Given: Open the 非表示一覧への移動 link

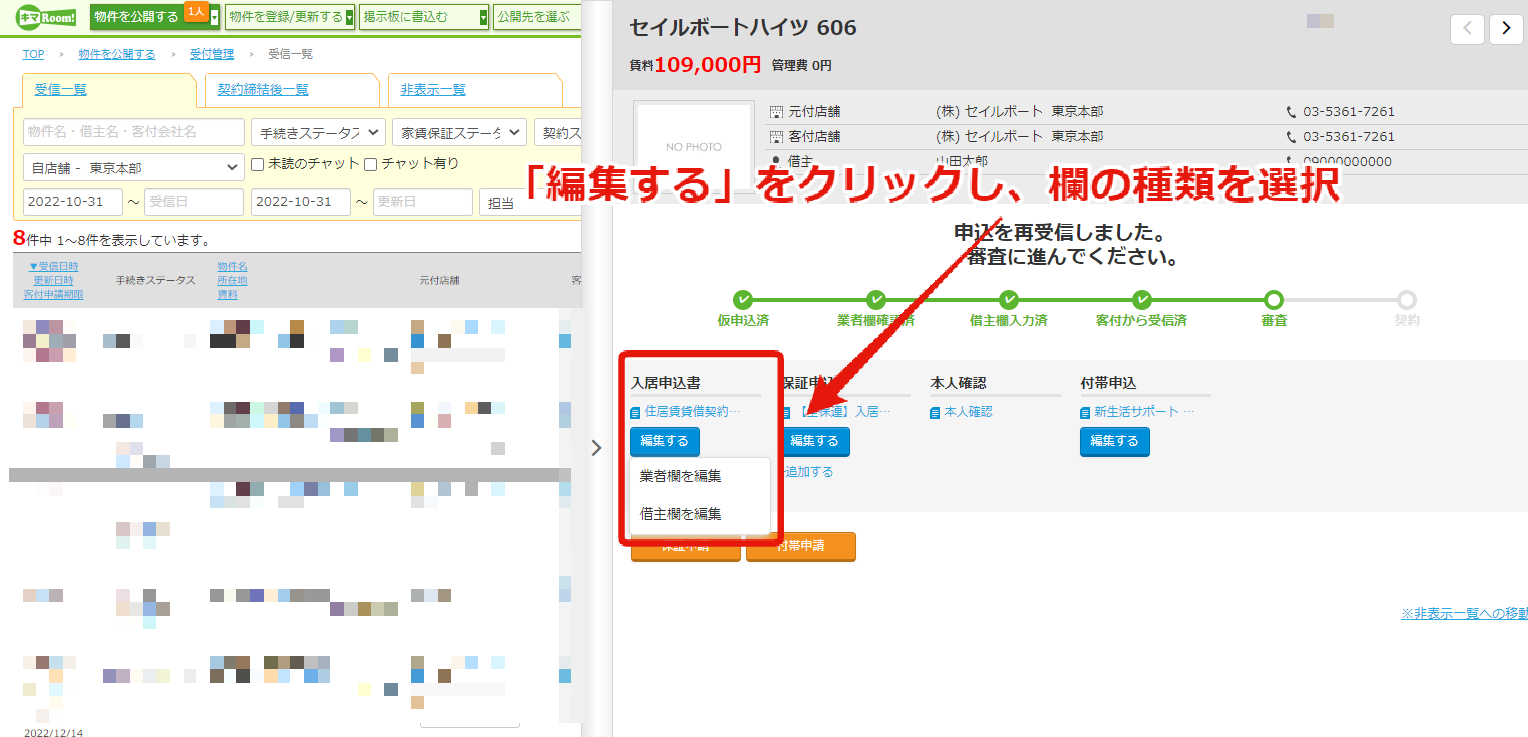Looking at the screenshot, I should coord(1464,613).
